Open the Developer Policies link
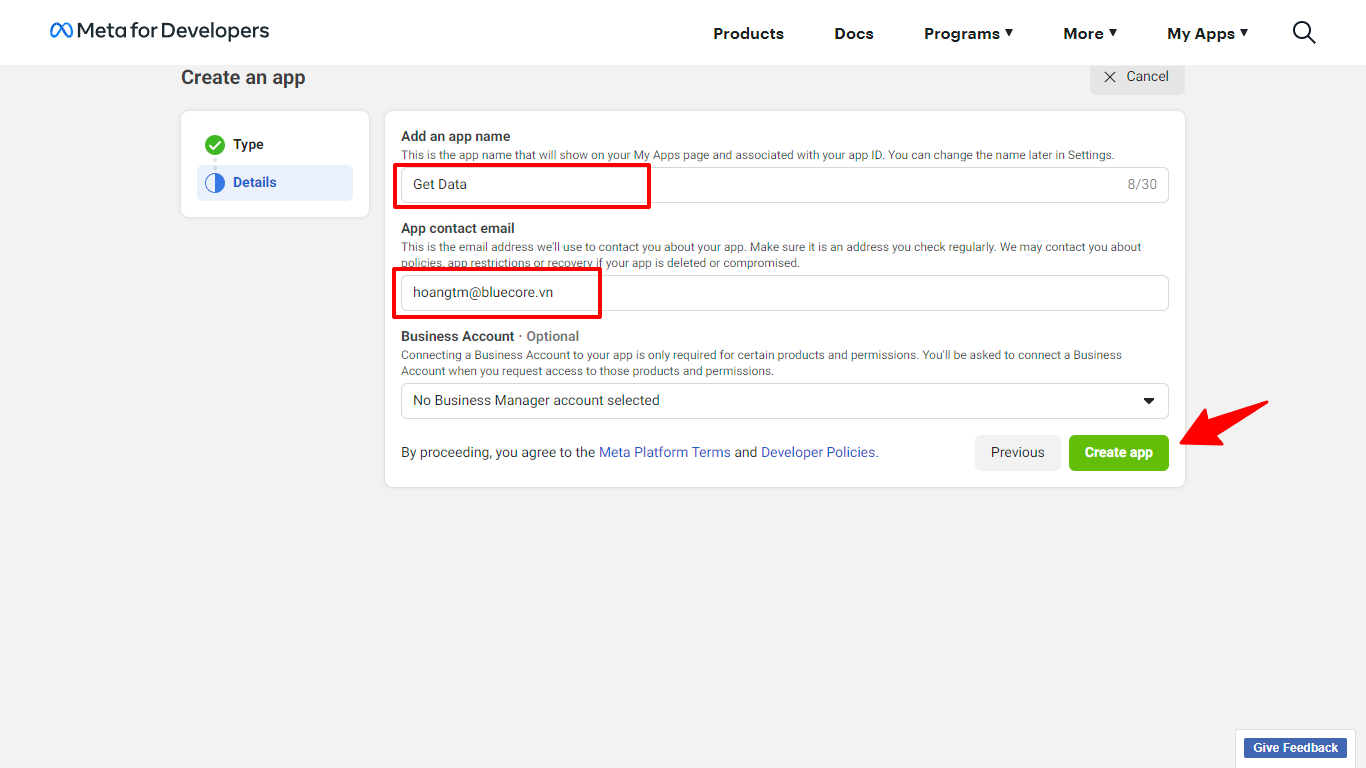 click(x=818, y=453)
